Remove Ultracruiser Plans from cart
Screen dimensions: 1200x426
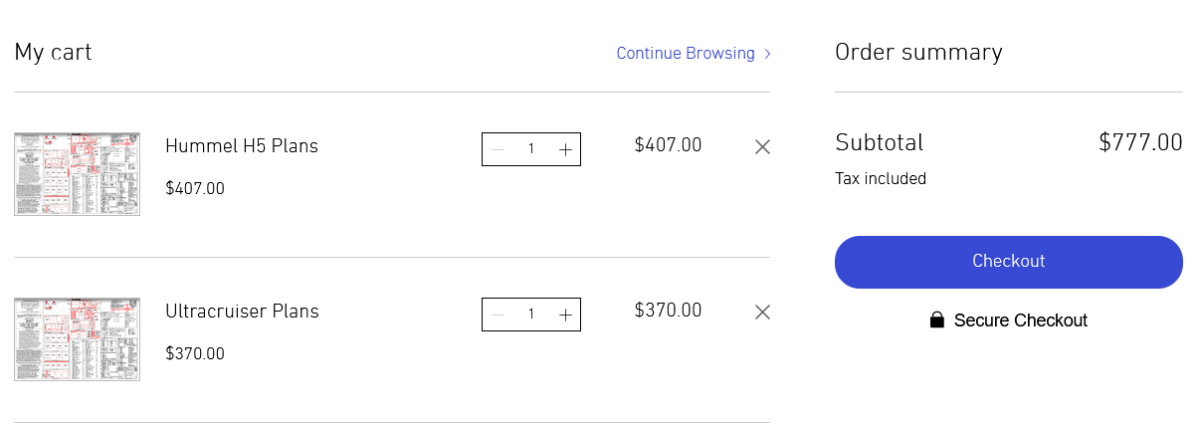pyautogui.click(x=762, y=312)
